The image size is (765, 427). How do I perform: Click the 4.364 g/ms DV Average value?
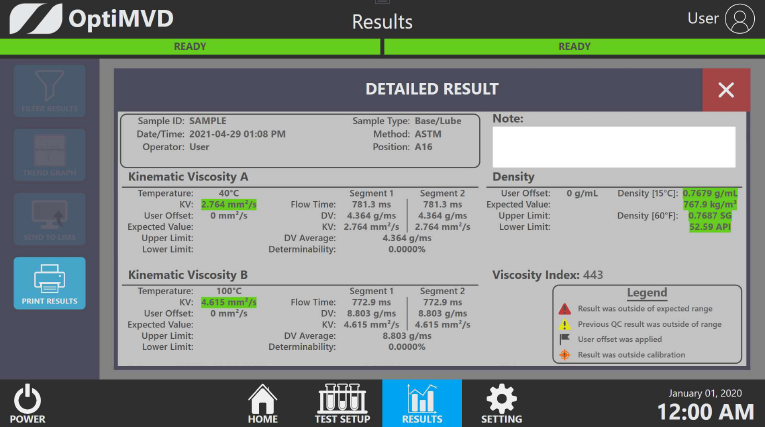(407, 238)
